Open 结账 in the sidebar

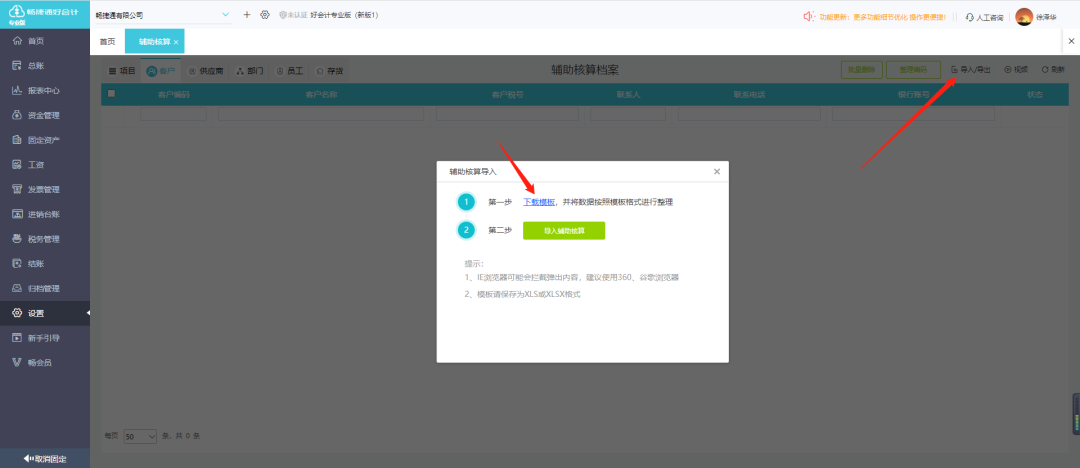tap(45, 264)
